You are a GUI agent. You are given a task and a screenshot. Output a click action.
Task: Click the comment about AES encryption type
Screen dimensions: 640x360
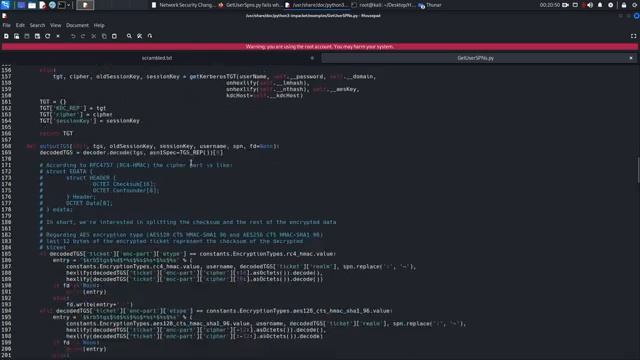click(181, 235)
